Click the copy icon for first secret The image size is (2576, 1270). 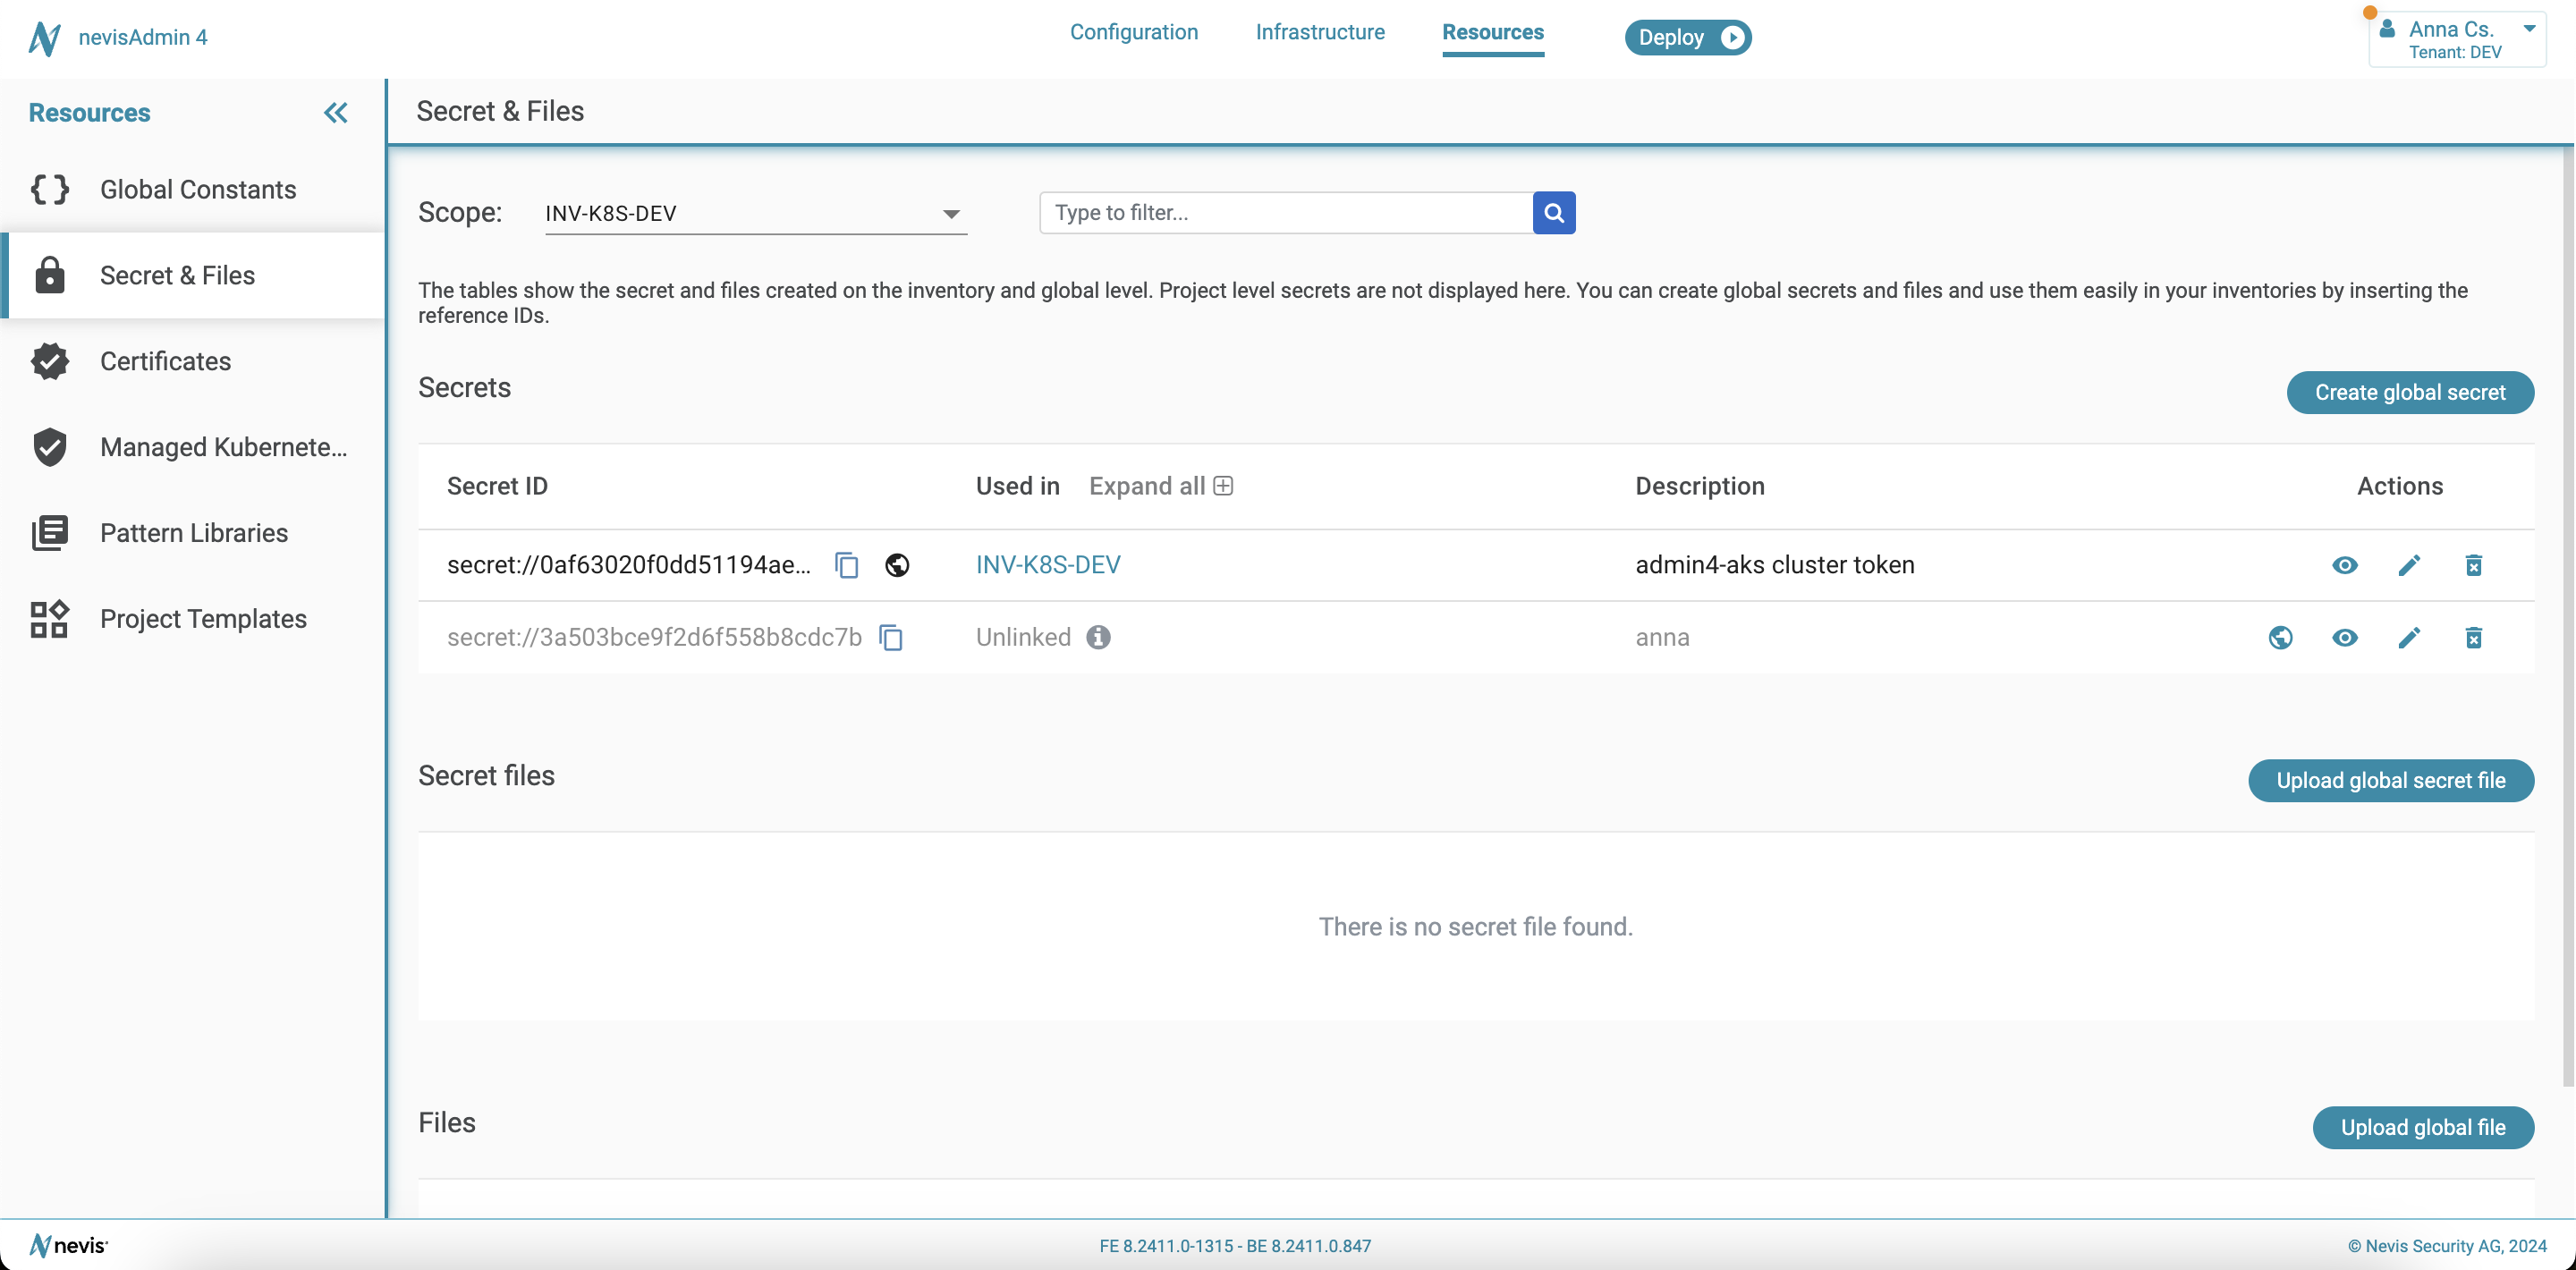pyautogui.click(x=848, y=565)
